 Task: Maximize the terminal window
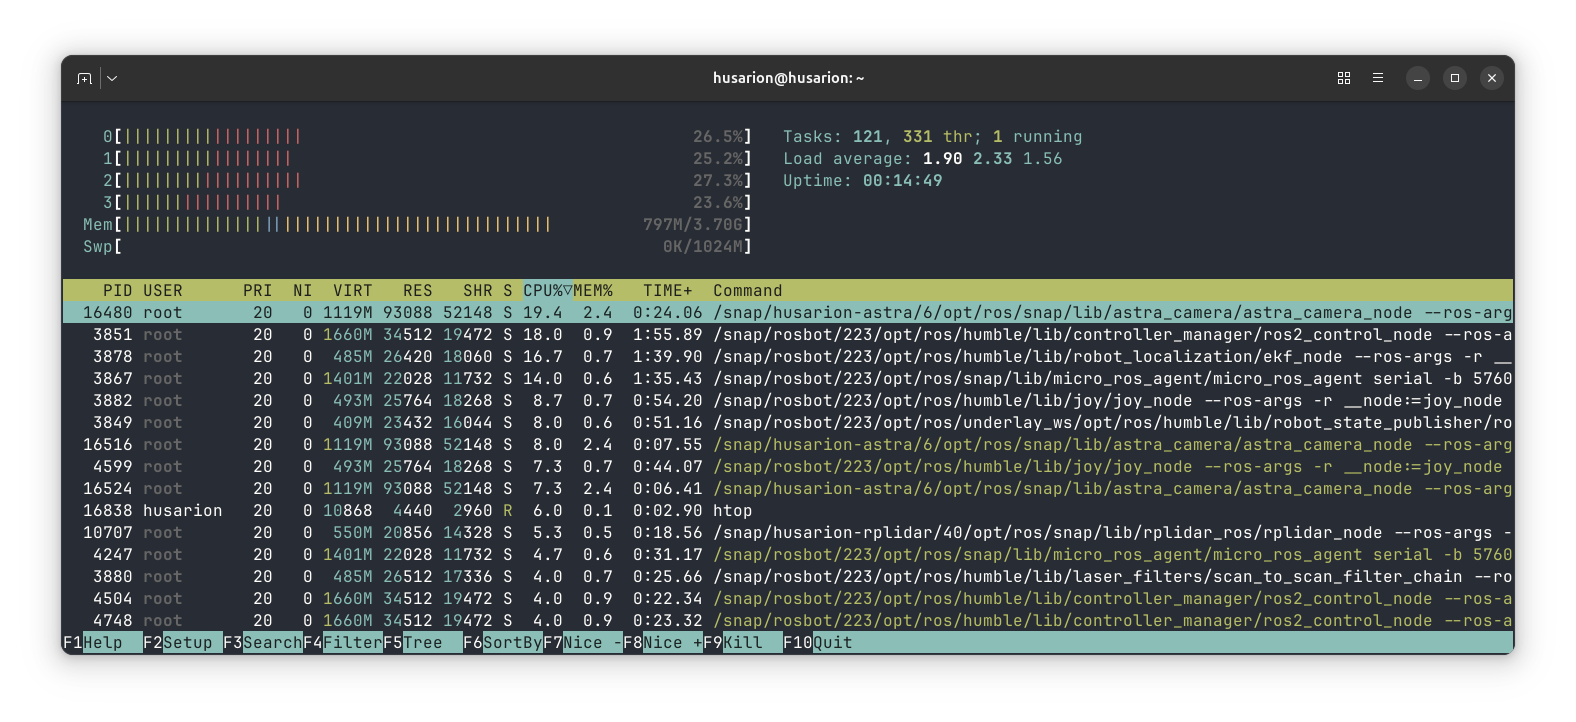click(1454, 78)
